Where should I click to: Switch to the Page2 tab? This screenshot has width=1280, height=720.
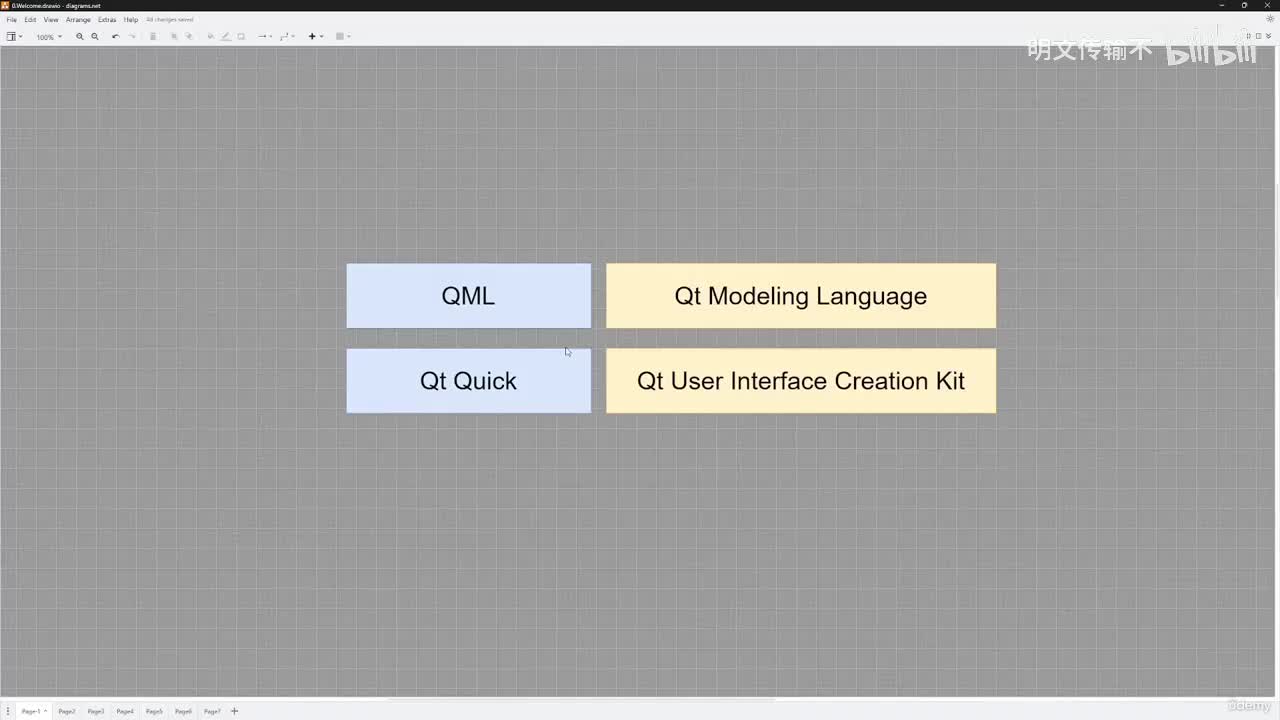point(67,711)
